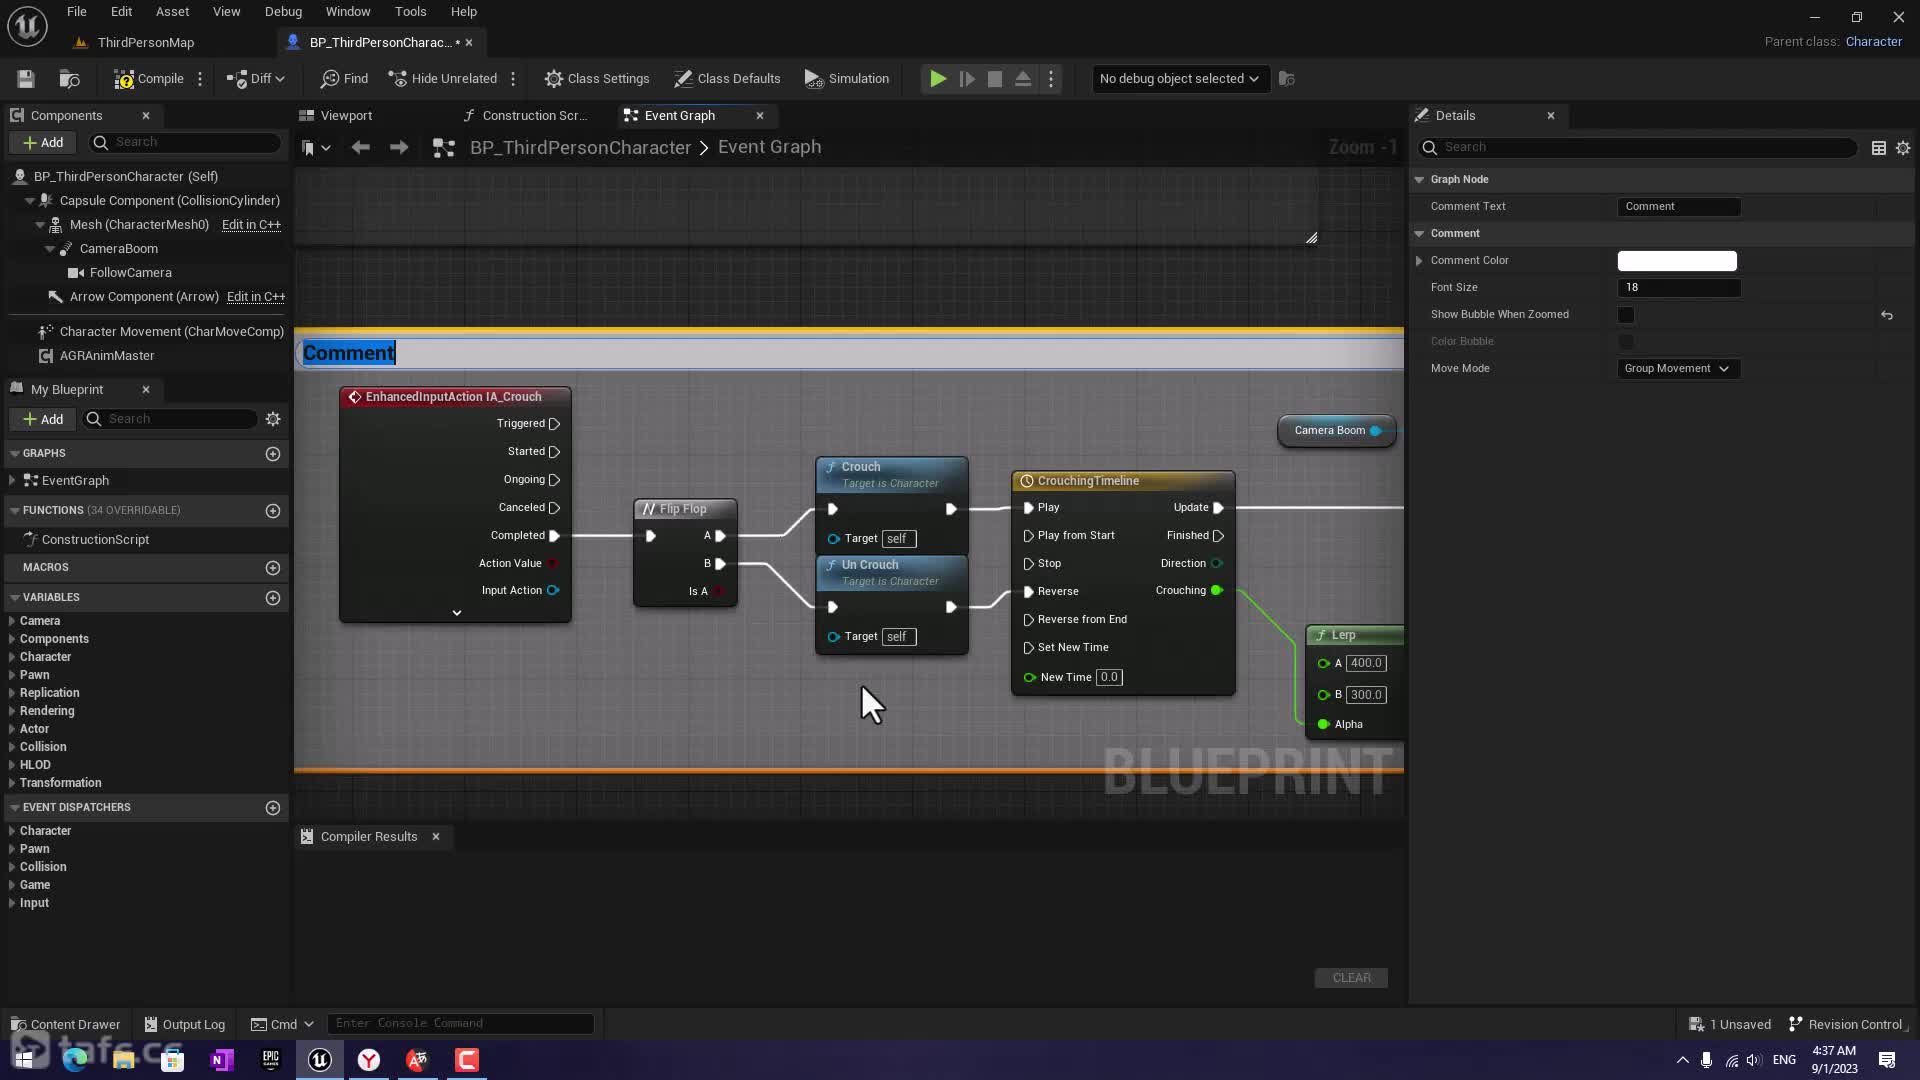Screen dimensions: 1920x1080
Task: Open ConstructionScript function
Action: pos(95,540)
